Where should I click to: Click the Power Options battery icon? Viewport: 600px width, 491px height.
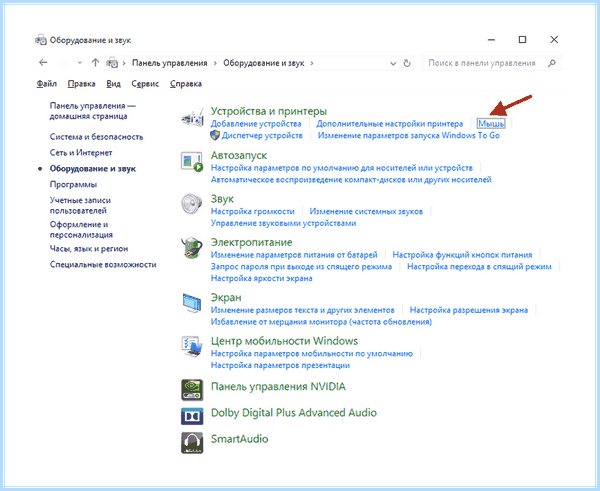191,248
